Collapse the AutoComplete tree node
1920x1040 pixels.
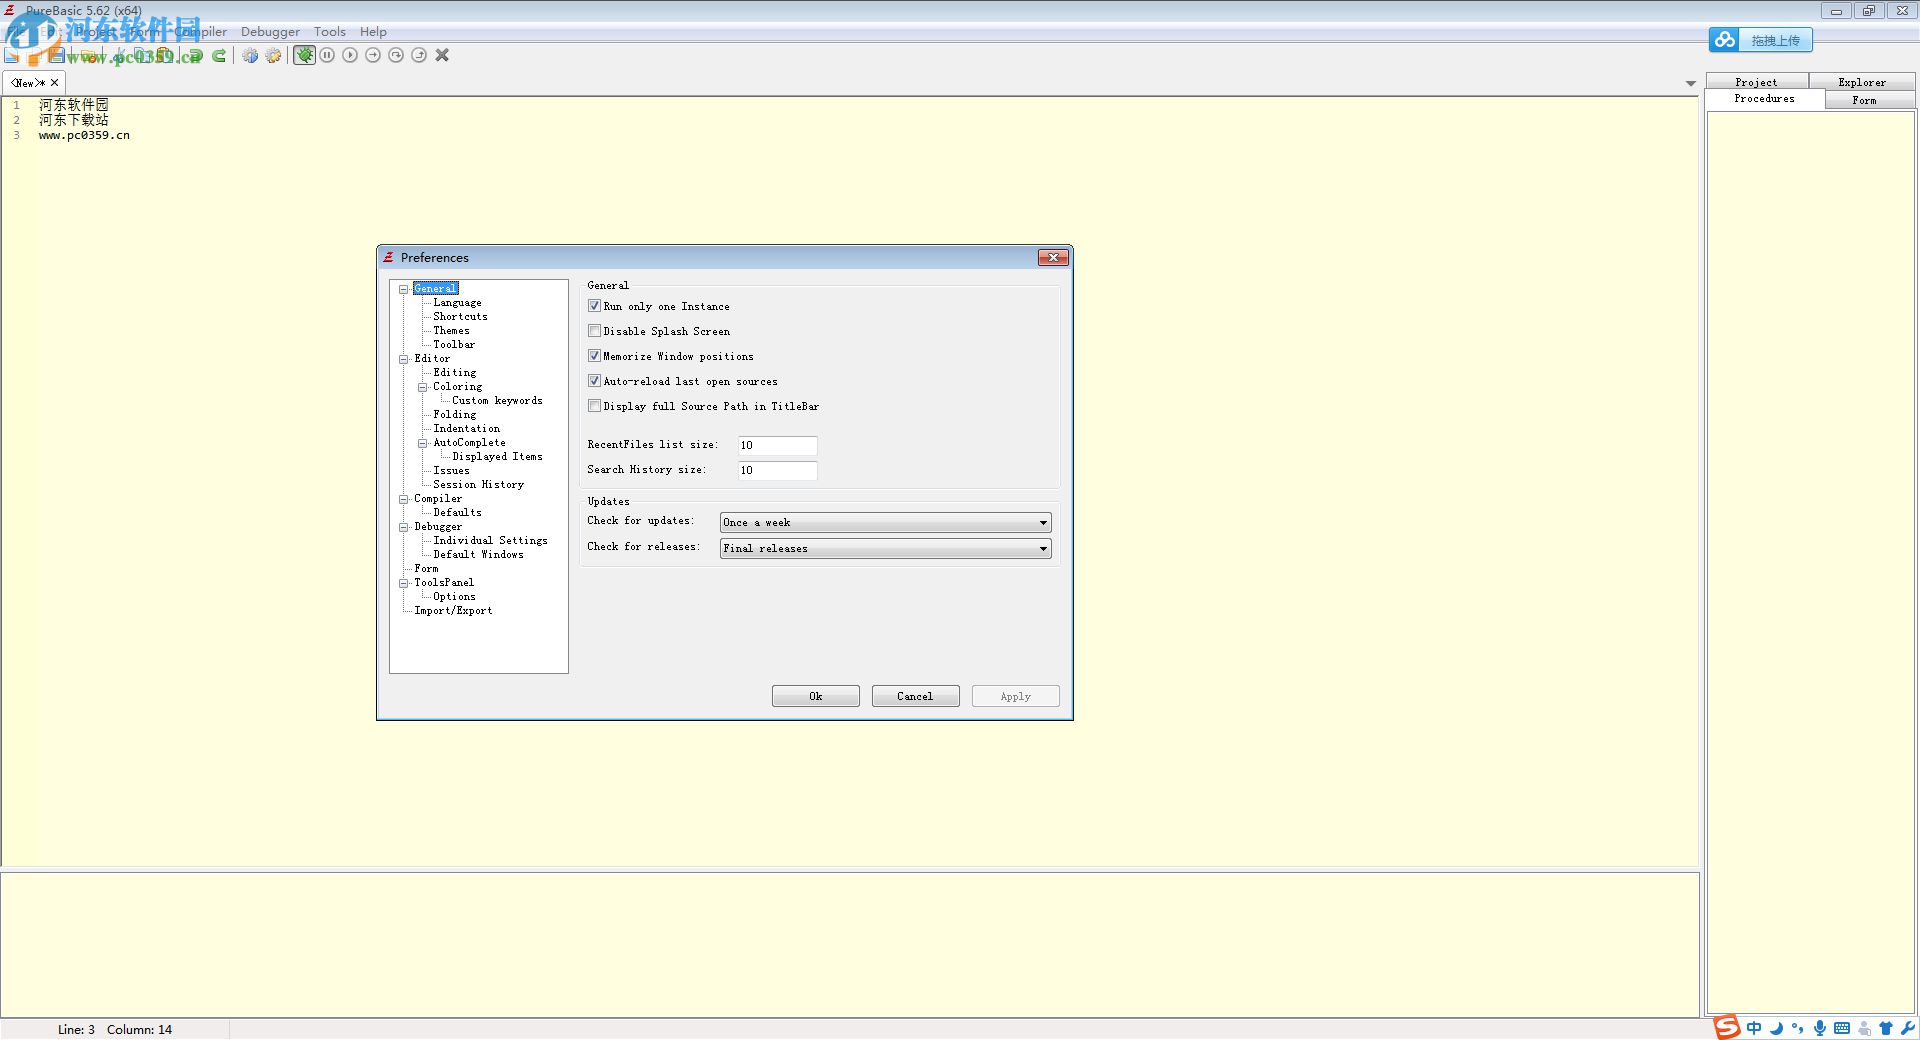tap(423, 443)
